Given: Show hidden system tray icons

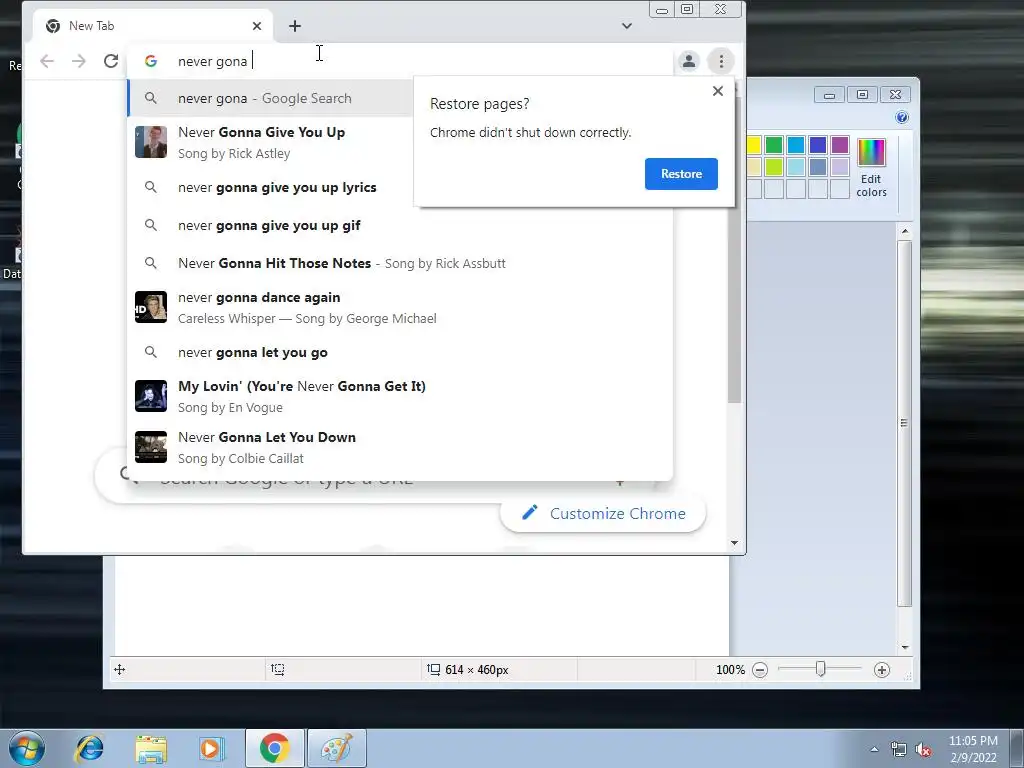Looking at the screenshot, I should point(874,749).
